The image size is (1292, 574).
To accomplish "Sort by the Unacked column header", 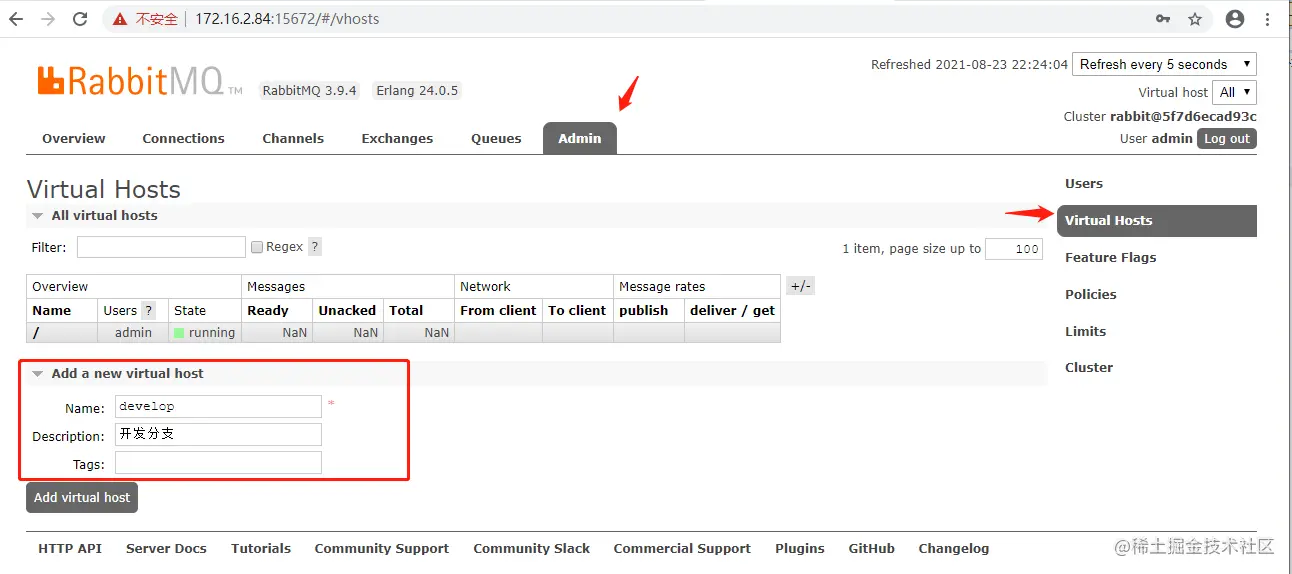I will [x=347, y=311].
